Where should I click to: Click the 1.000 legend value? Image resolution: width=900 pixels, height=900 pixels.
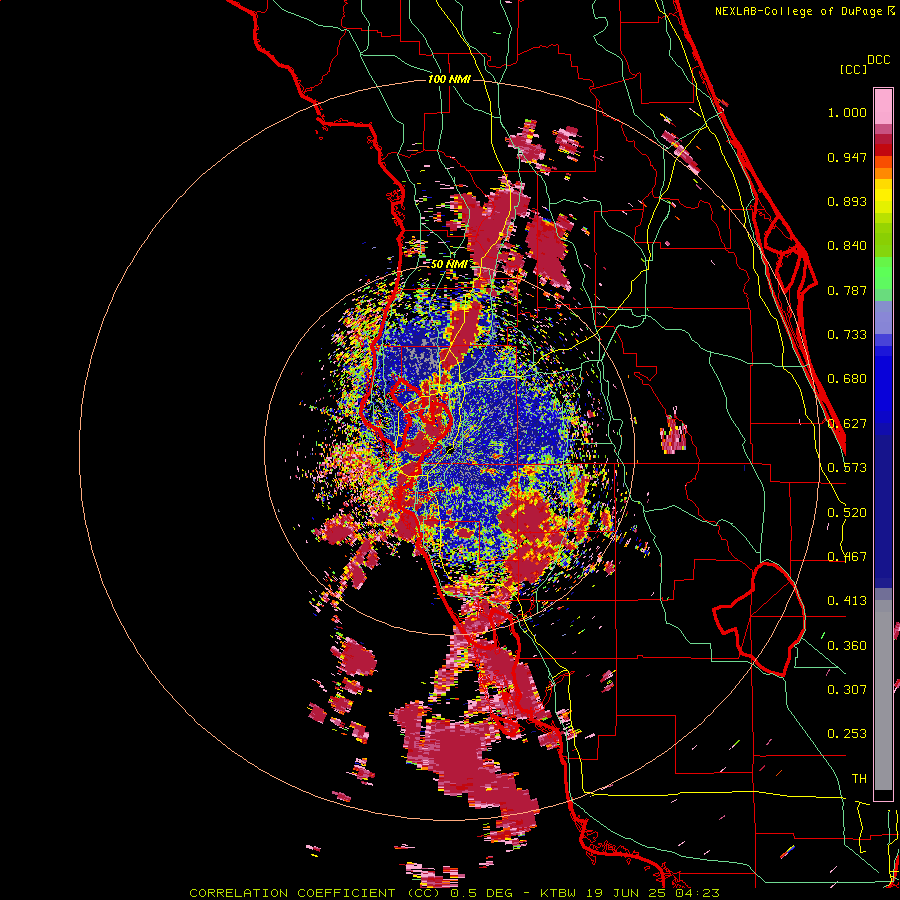point(847,112)
